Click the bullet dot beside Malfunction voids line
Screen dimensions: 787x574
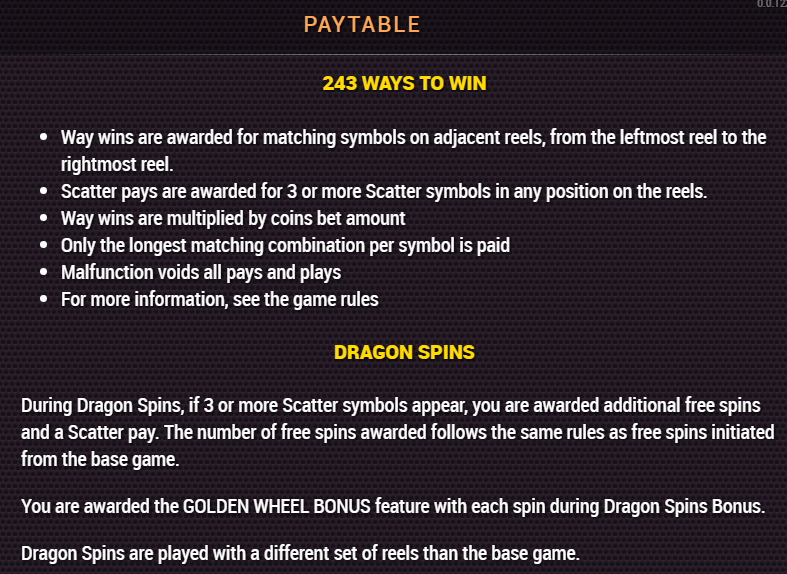pos(44,272)
